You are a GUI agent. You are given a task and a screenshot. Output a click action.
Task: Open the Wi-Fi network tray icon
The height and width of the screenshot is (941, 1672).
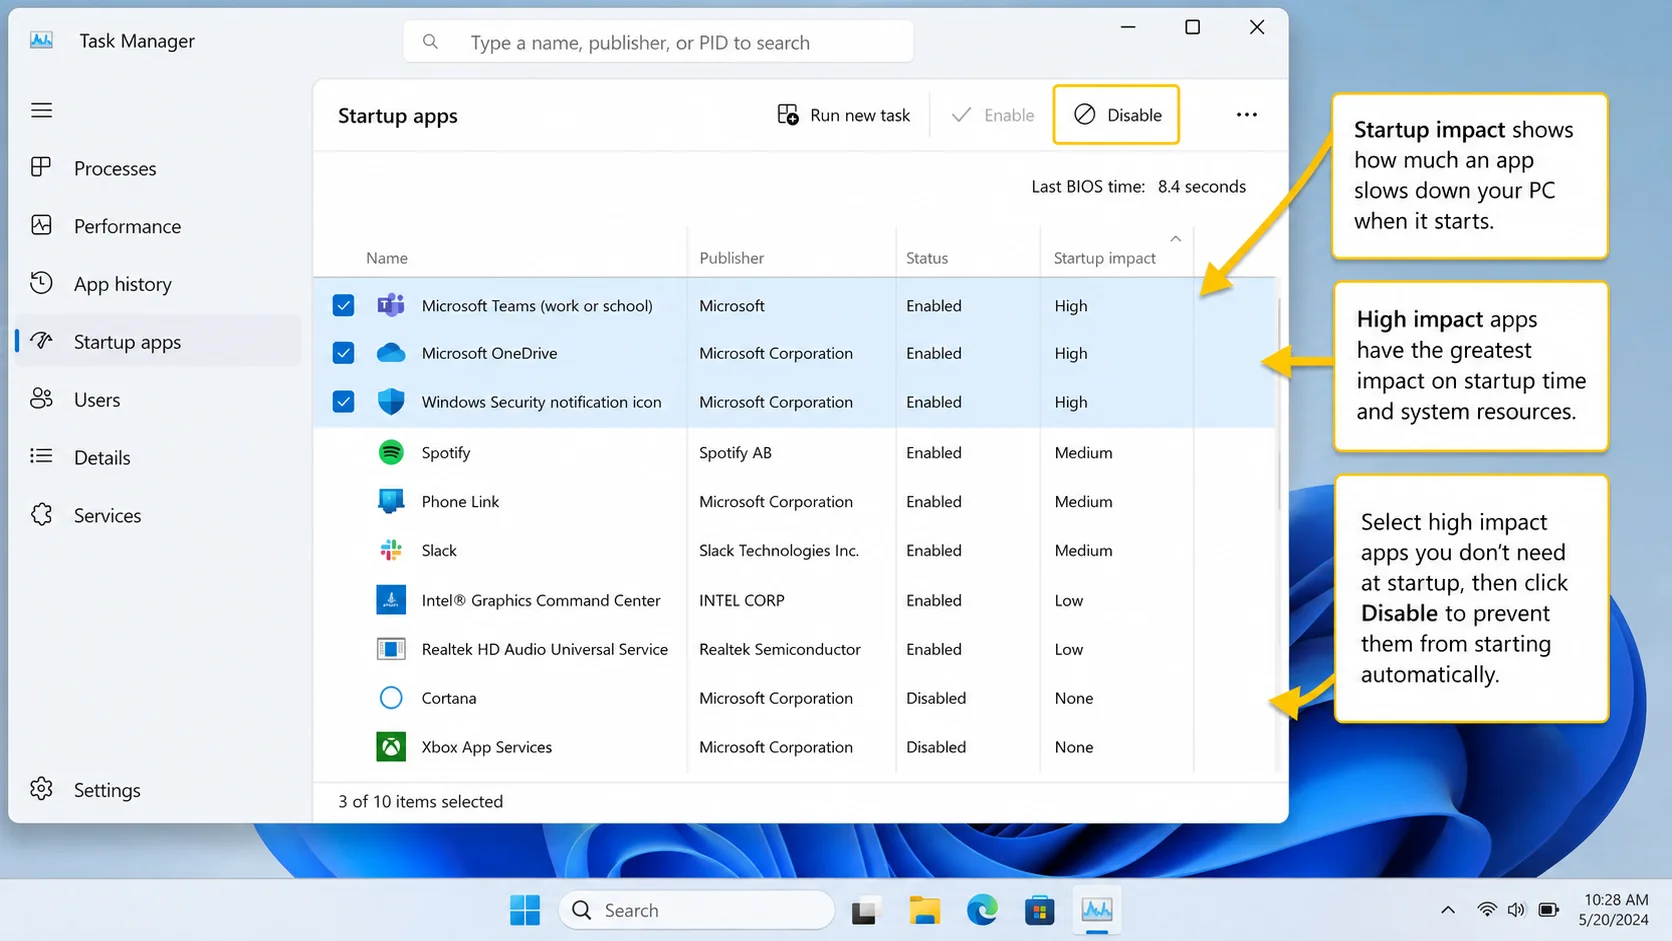(x=1487, y=910)
